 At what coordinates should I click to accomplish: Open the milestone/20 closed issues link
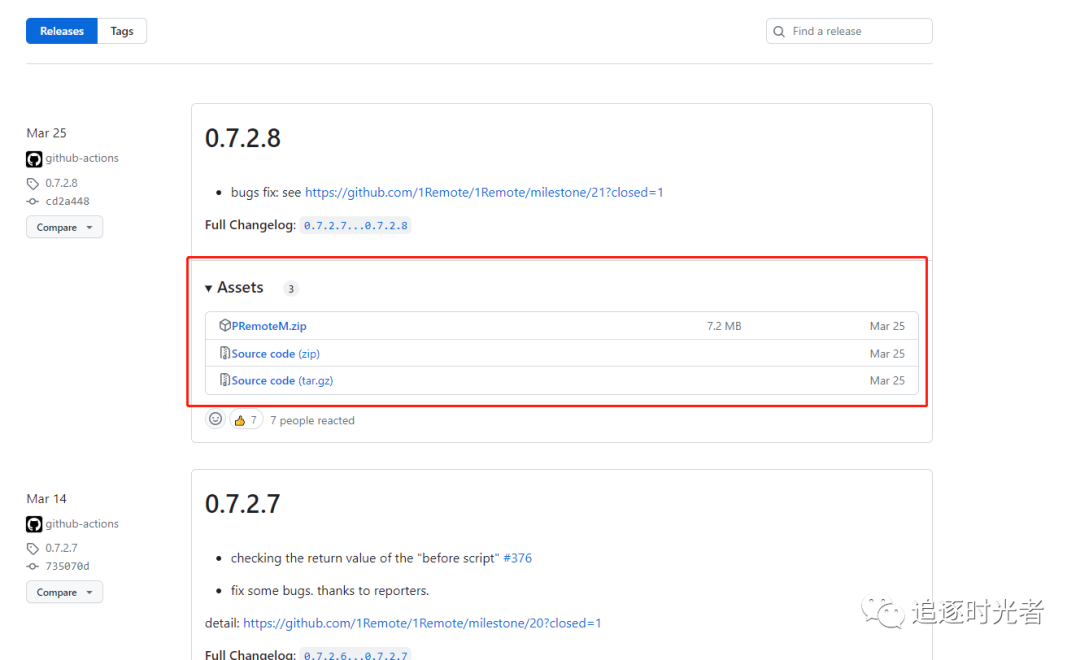pyautogui.click(x=422, y=623)
